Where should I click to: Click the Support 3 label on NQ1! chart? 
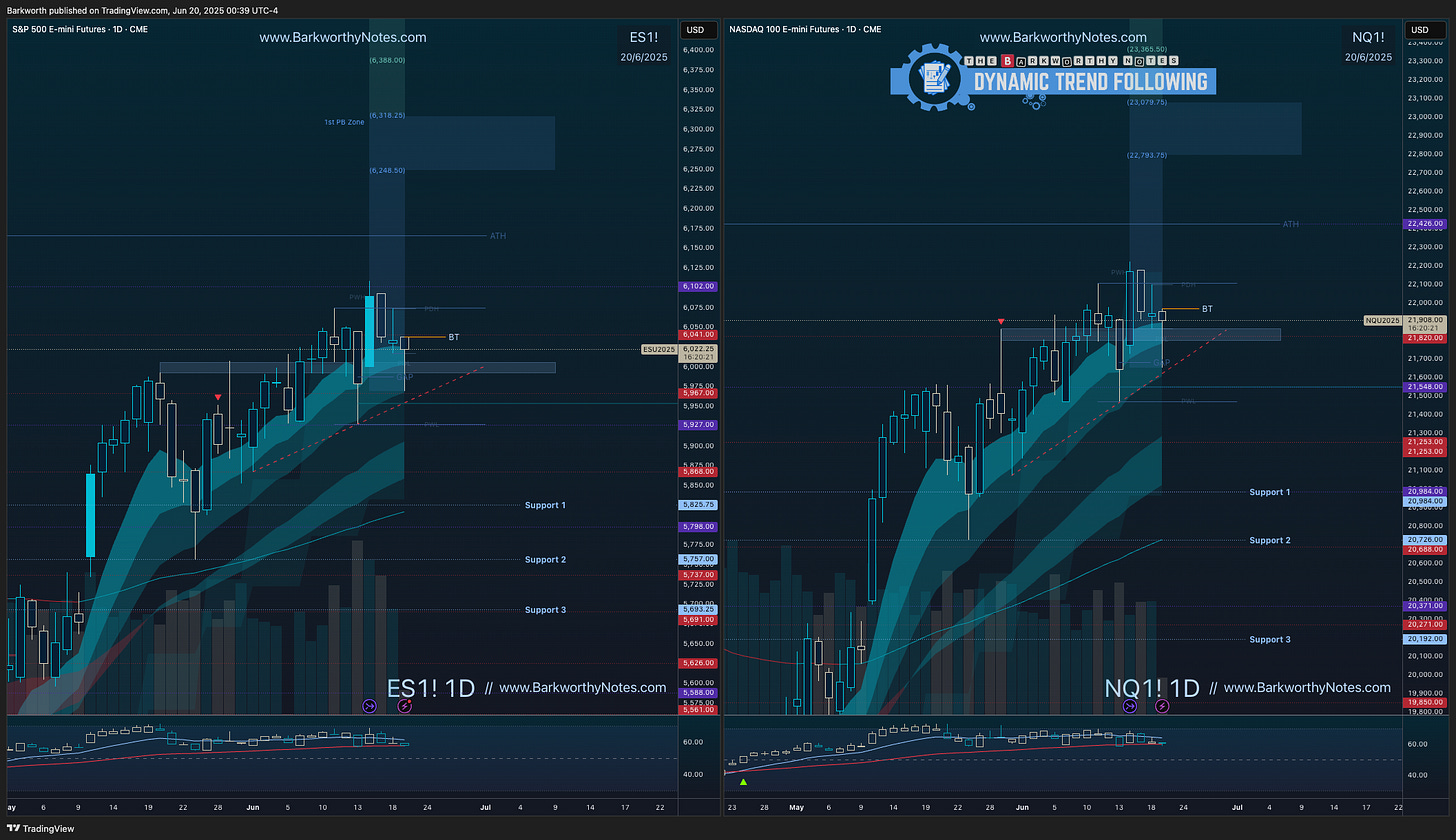pyautogui.click(x=1269, y=639)
